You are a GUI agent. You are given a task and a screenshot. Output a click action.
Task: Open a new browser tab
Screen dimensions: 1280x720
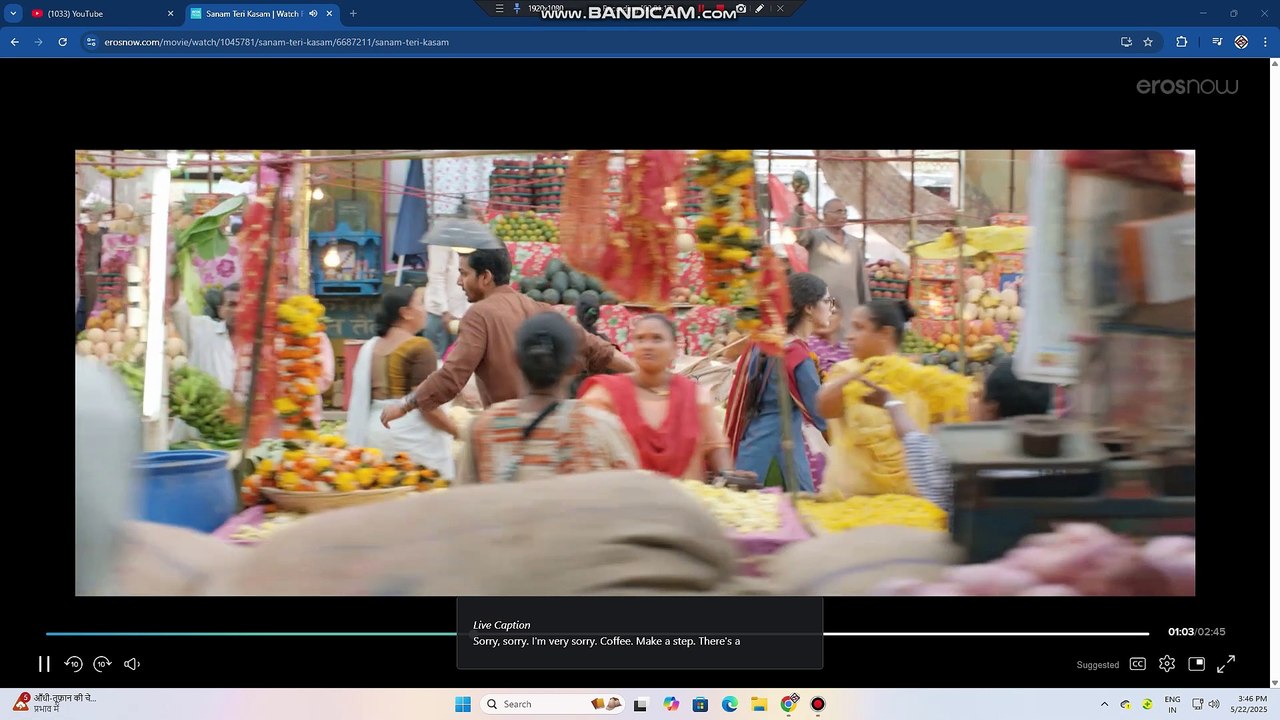(x=353, y=14)
